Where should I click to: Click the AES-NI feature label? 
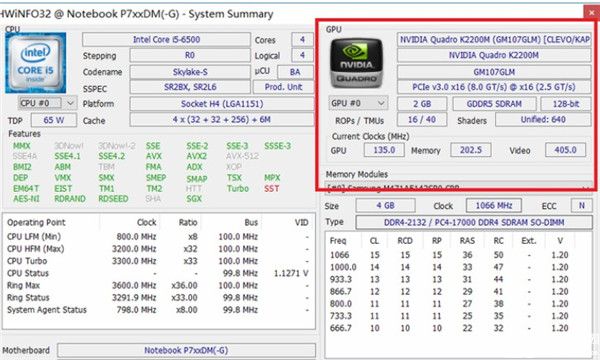coord(26,199)
